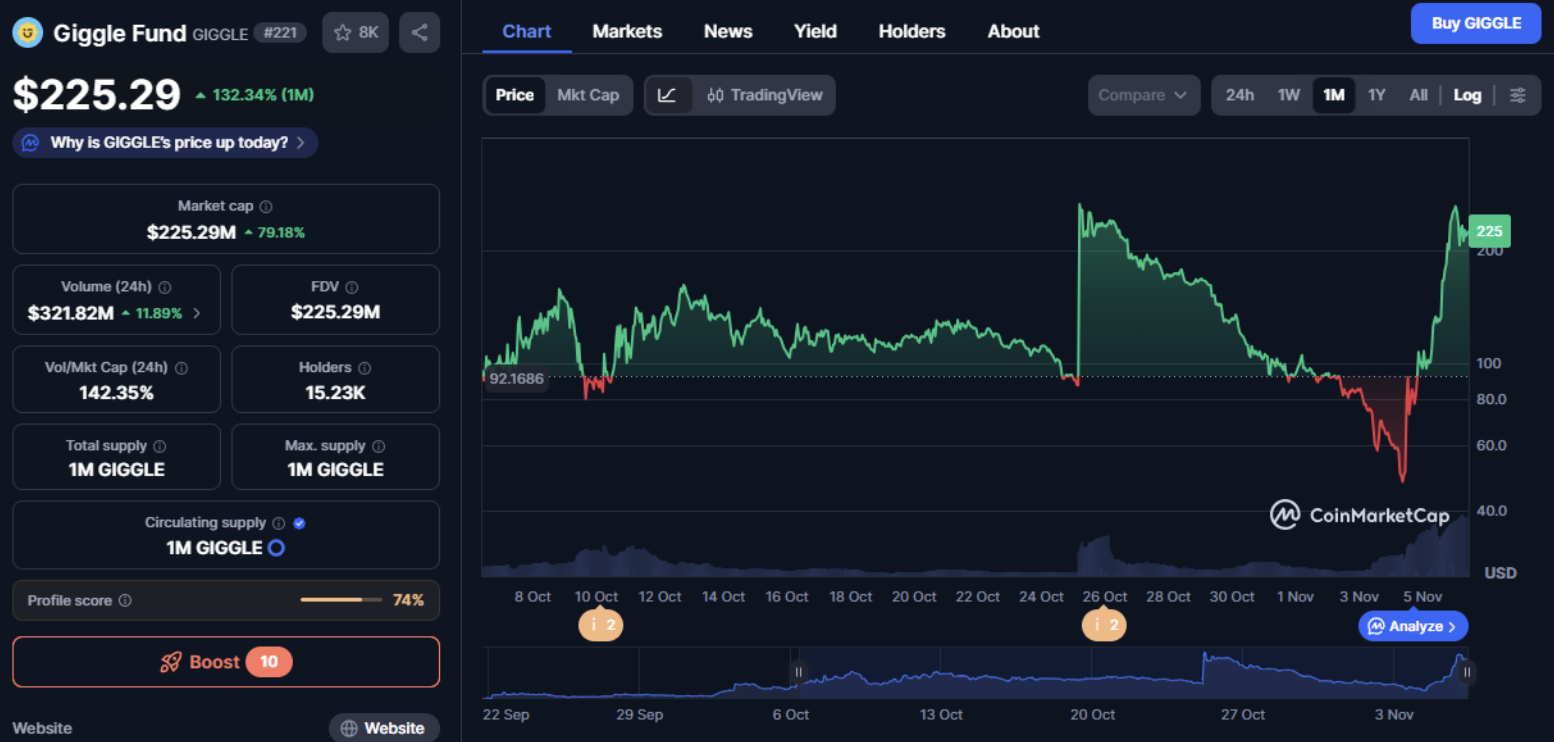
Task: Open the News tab
Action: 728,31
